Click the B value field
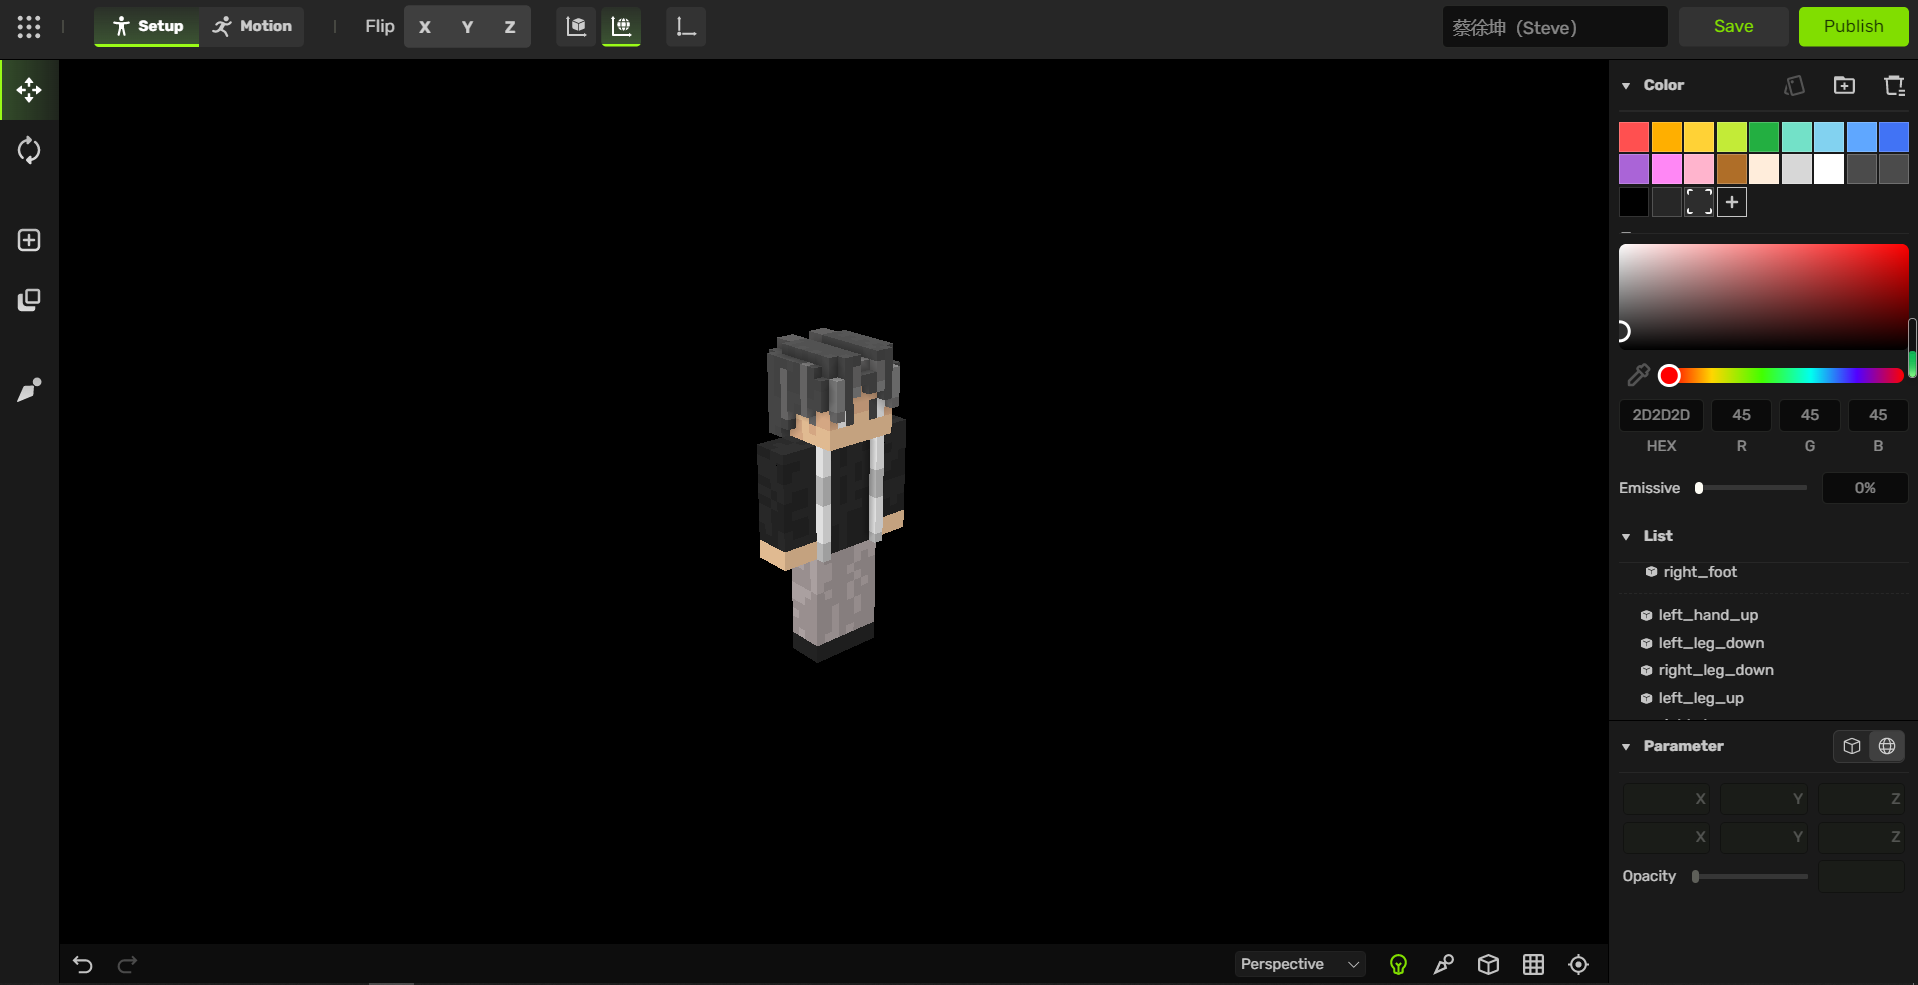 coord(1878,415)
